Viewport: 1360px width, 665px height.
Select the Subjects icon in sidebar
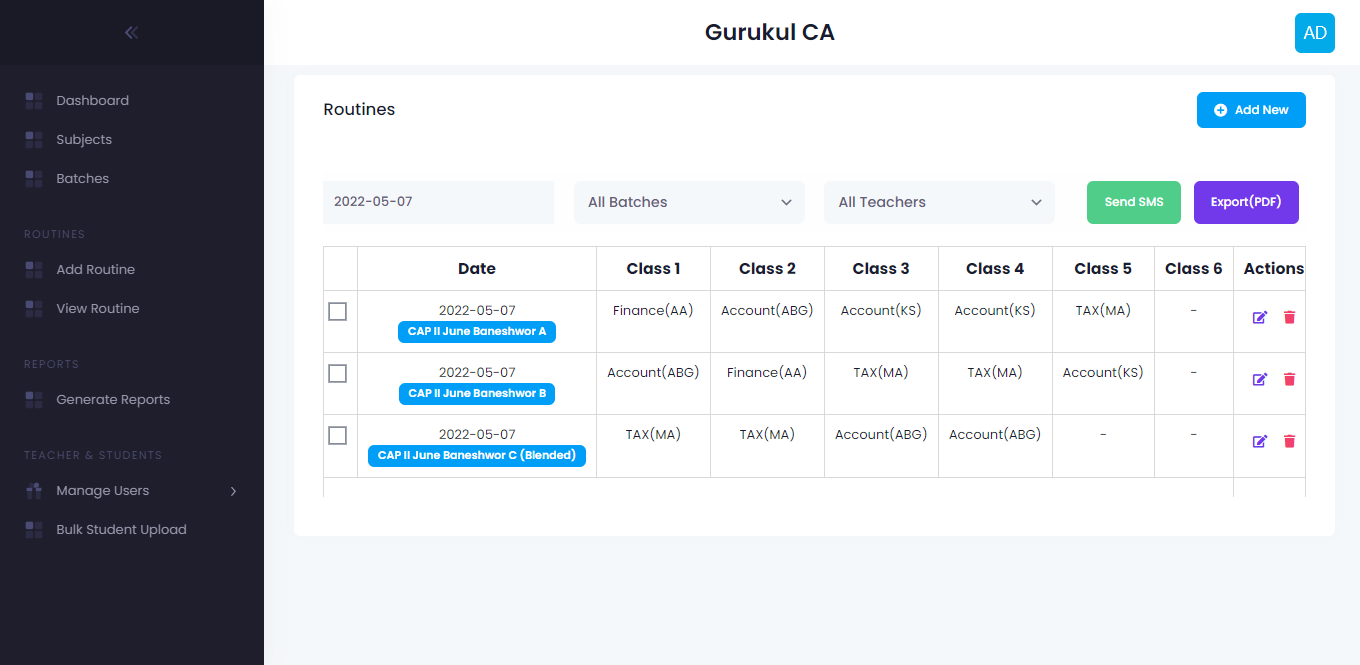pos(33,139)
